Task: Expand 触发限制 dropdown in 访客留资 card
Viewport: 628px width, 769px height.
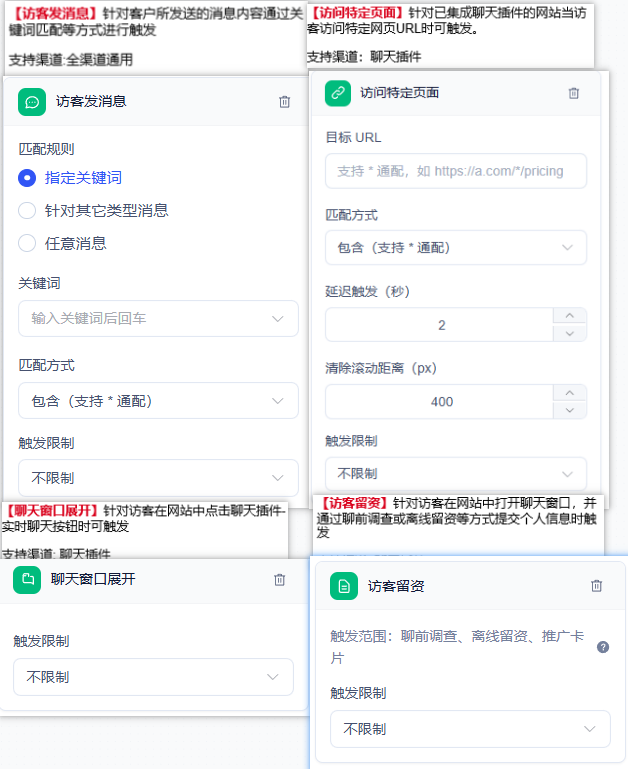Action: click(x=471, y=729)
